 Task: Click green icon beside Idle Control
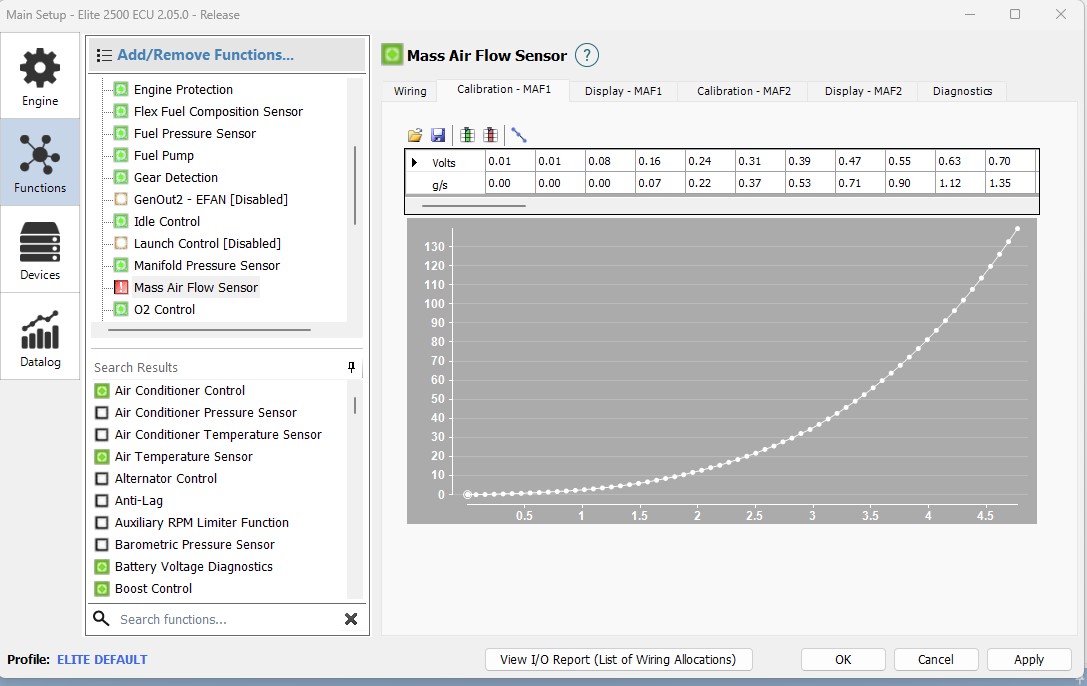[121, 221]
